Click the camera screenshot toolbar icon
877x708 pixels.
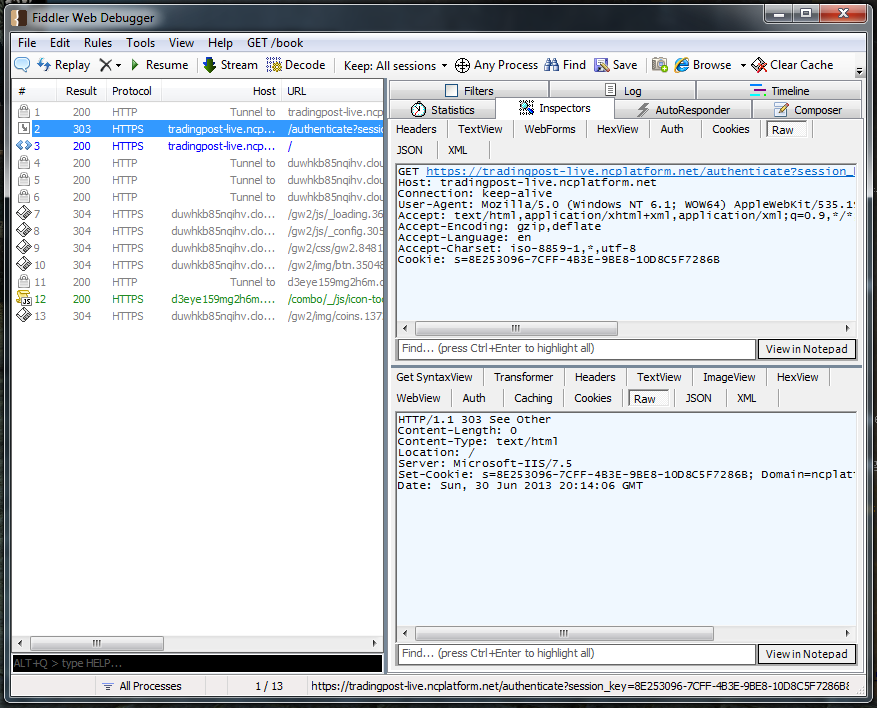tap(660, 65)
